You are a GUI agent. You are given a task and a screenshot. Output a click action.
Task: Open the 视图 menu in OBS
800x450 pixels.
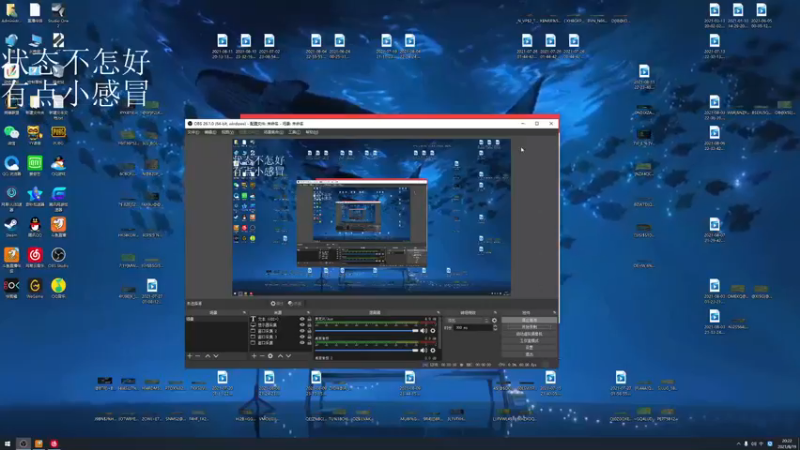pyautogui.click(x=228, y=132)
